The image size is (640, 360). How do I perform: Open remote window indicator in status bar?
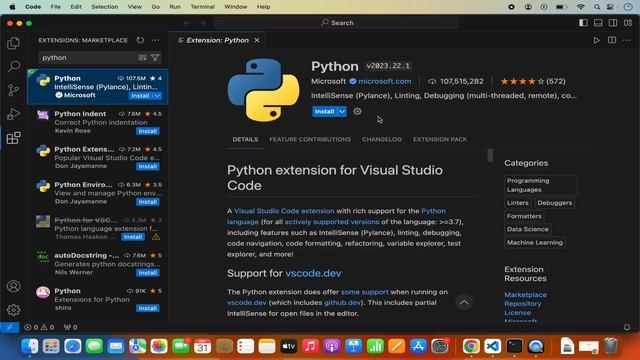10,327
